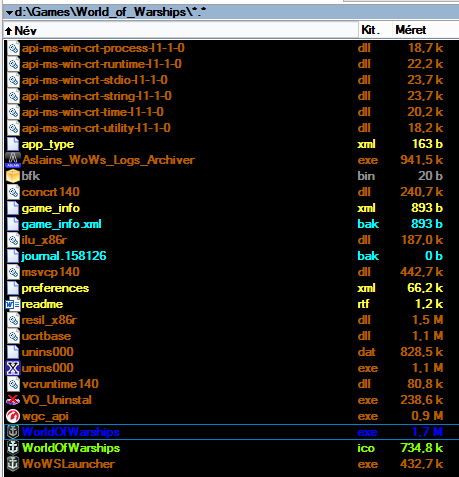Click the 941,5 k size value
This screenshot has width=459, height=477.
[x=422, y=160]
